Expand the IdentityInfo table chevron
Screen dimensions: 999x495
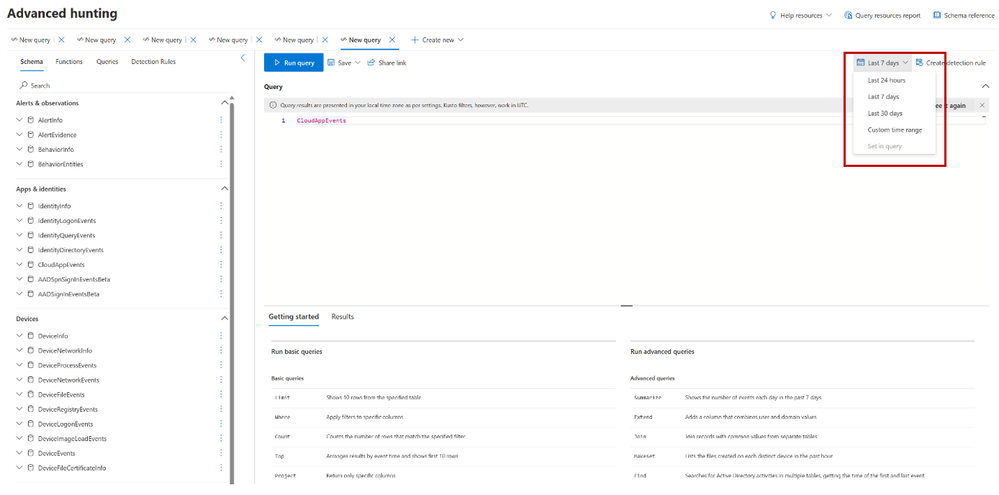pos(20,206)
